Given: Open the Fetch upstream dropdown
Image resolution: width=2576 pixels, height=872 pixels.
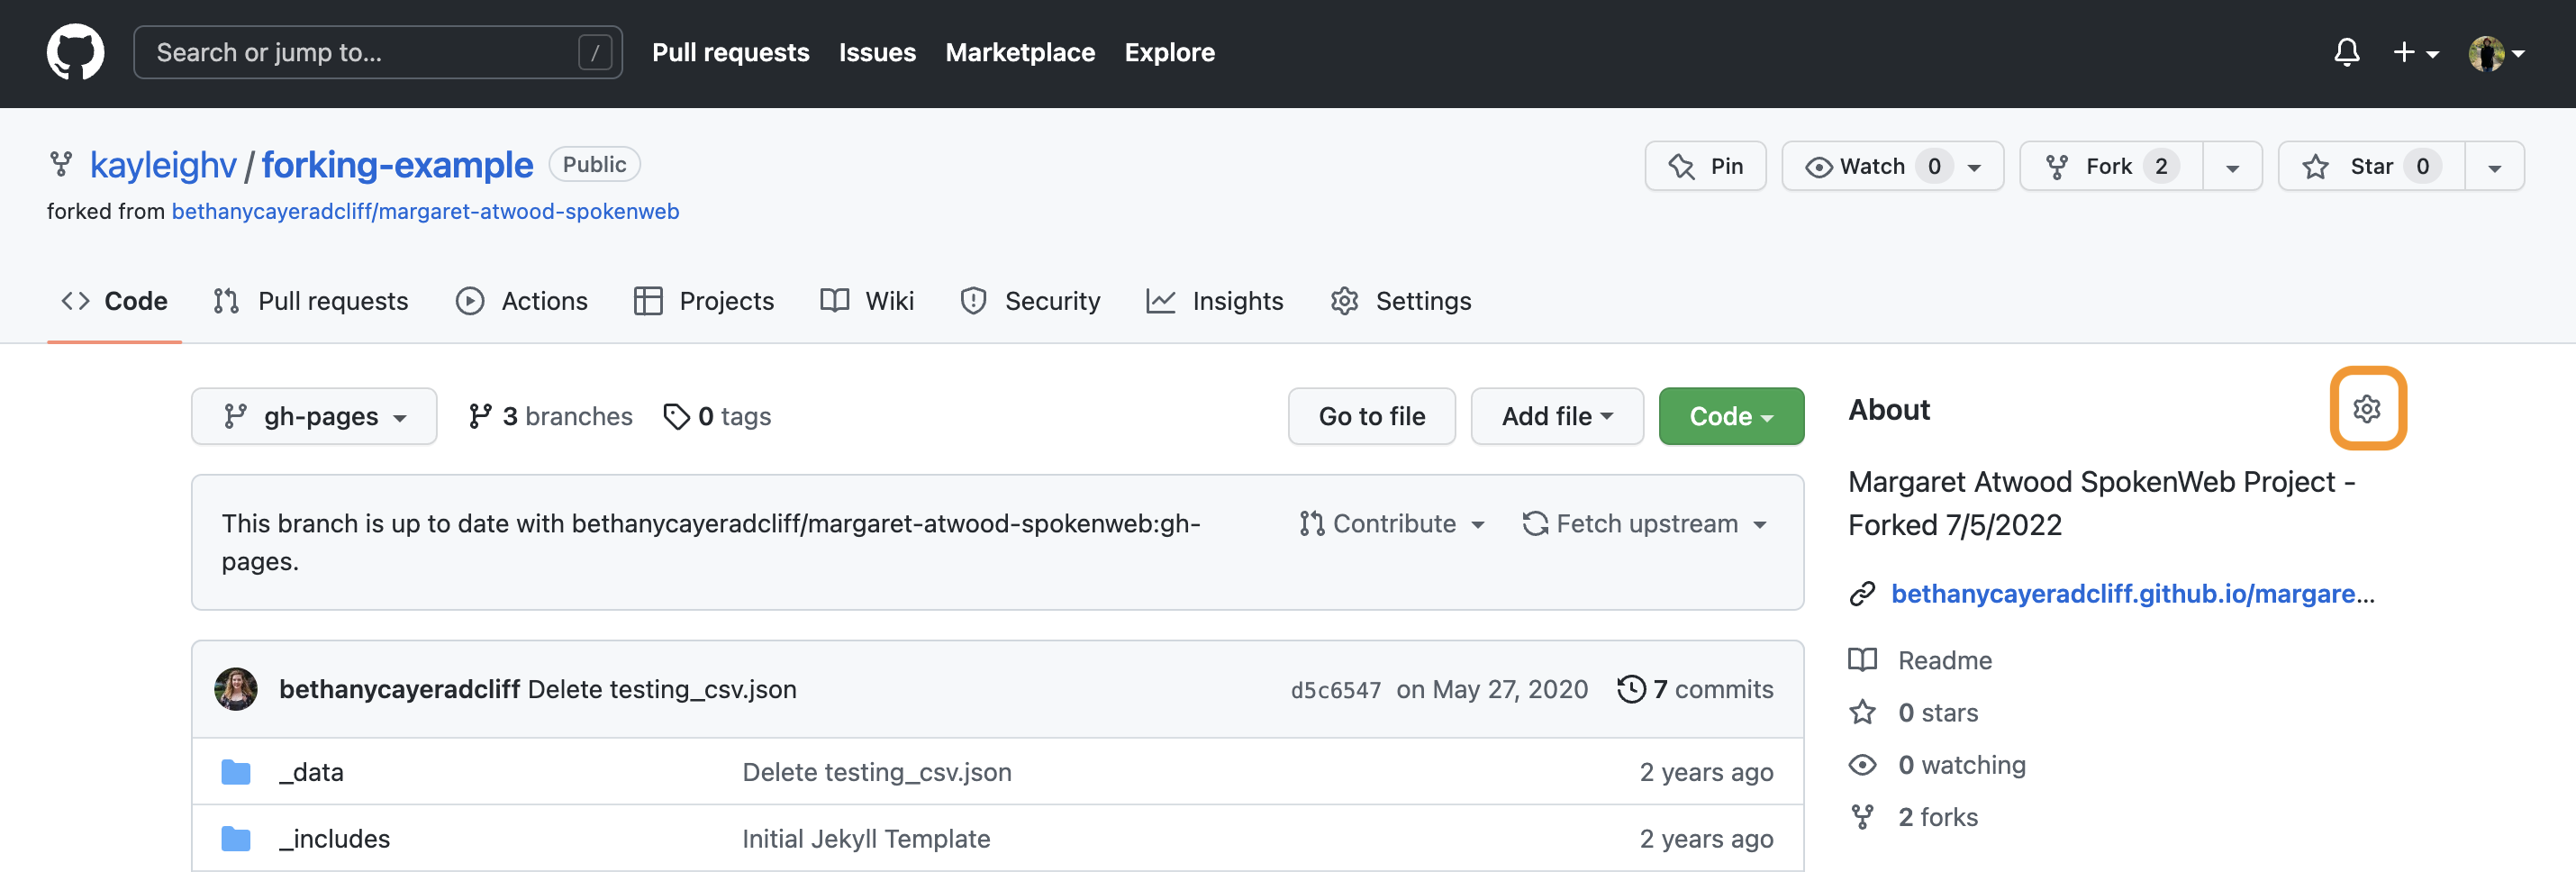Looking at the screenshot, I should pyautogui.click(x=1644, y=523).
